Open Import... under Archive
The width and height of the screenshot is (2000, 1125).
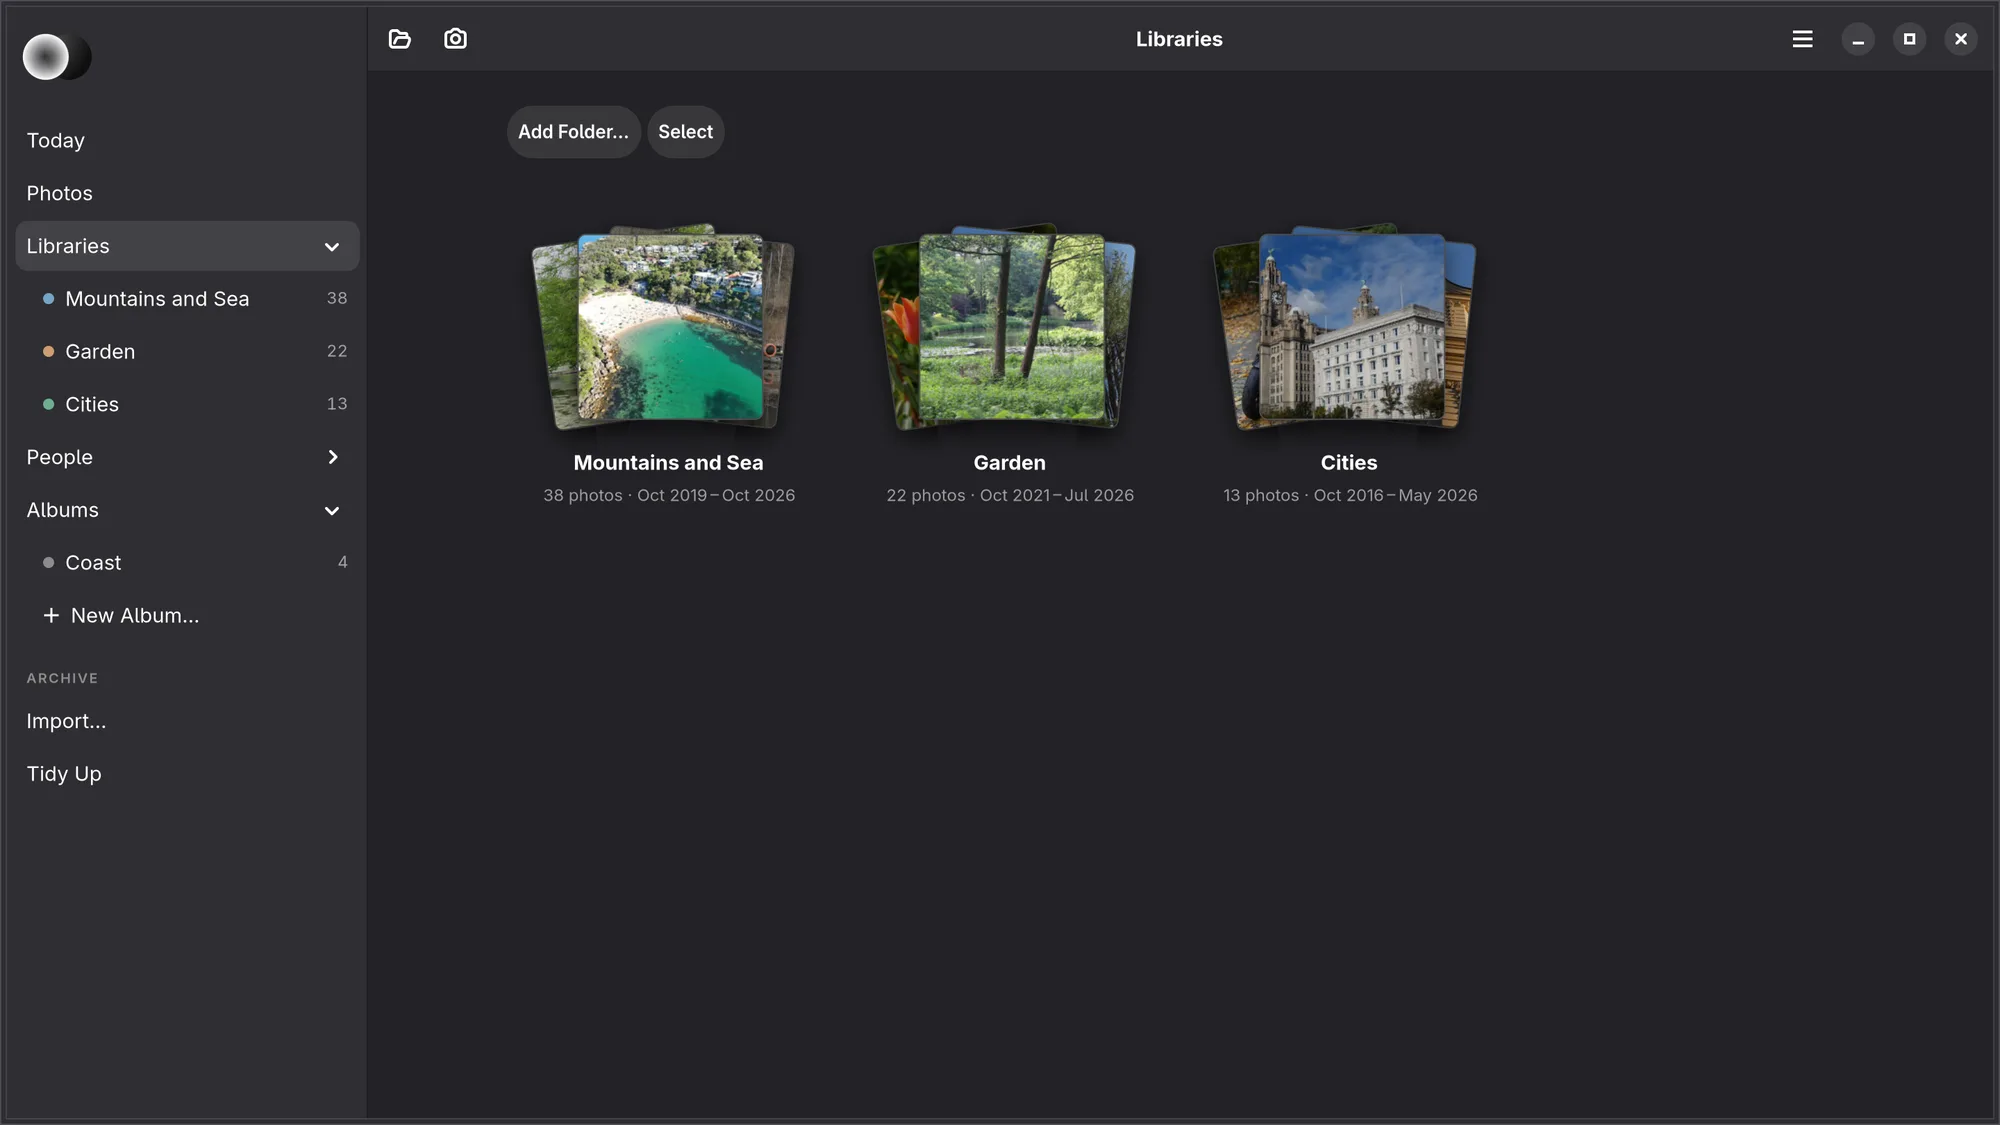click(187, 721)
